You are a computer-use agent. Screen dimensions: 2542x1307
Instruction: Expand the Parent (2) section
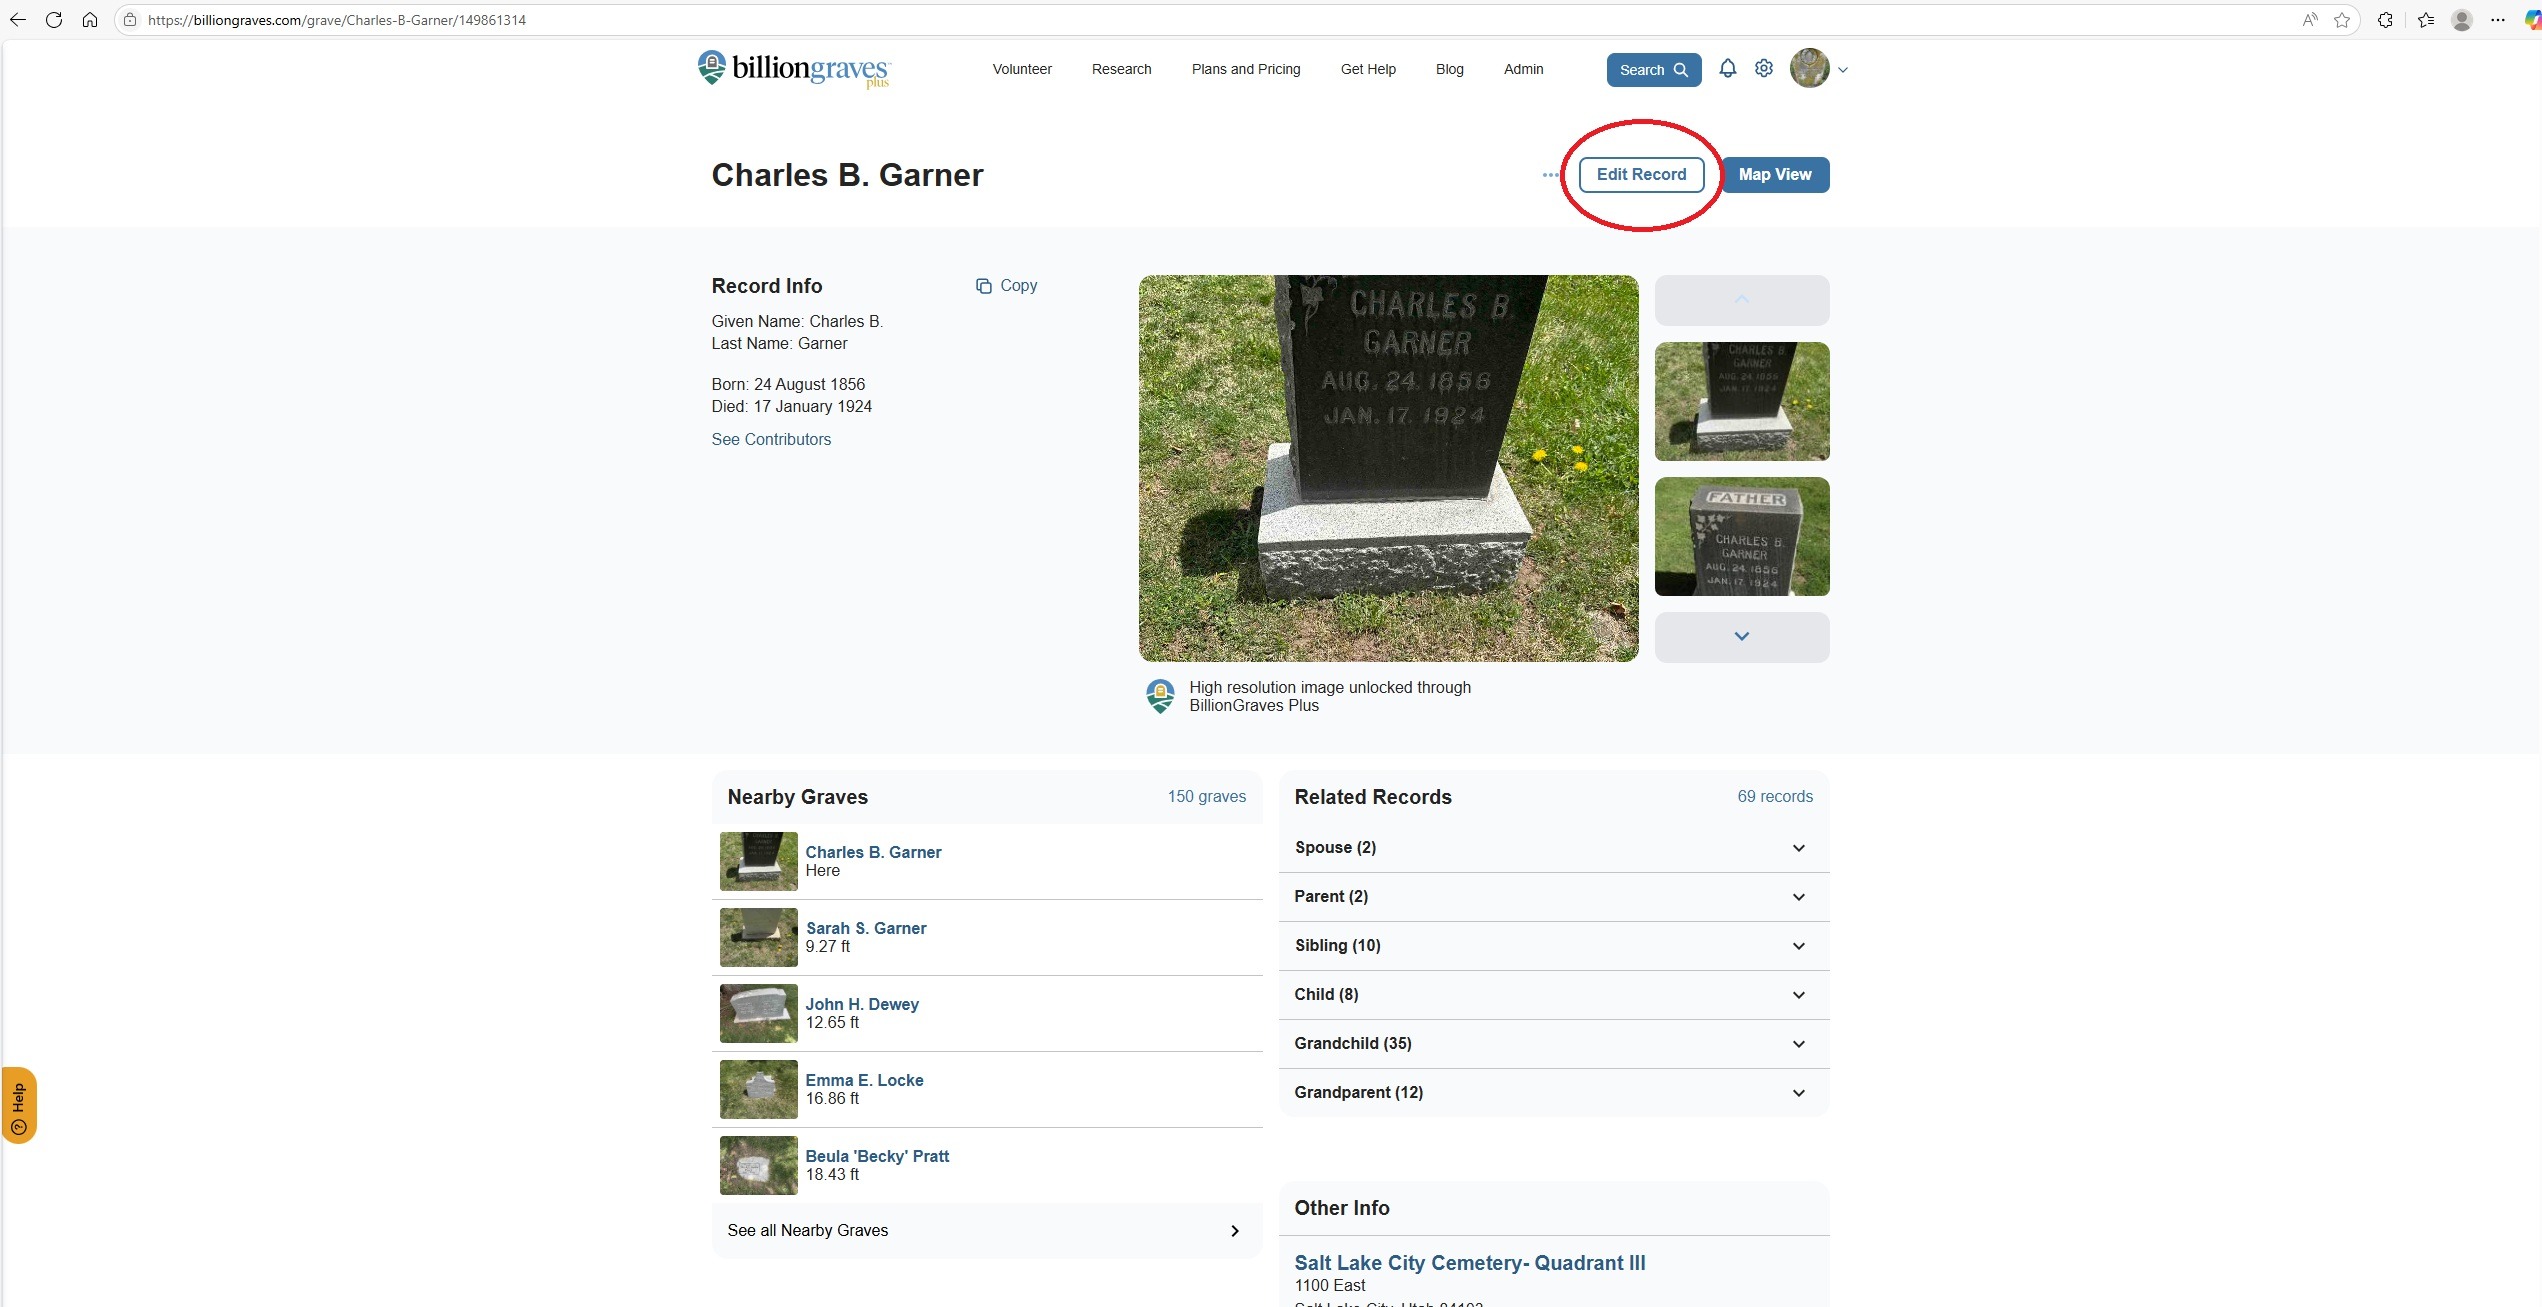point(1553,897)
